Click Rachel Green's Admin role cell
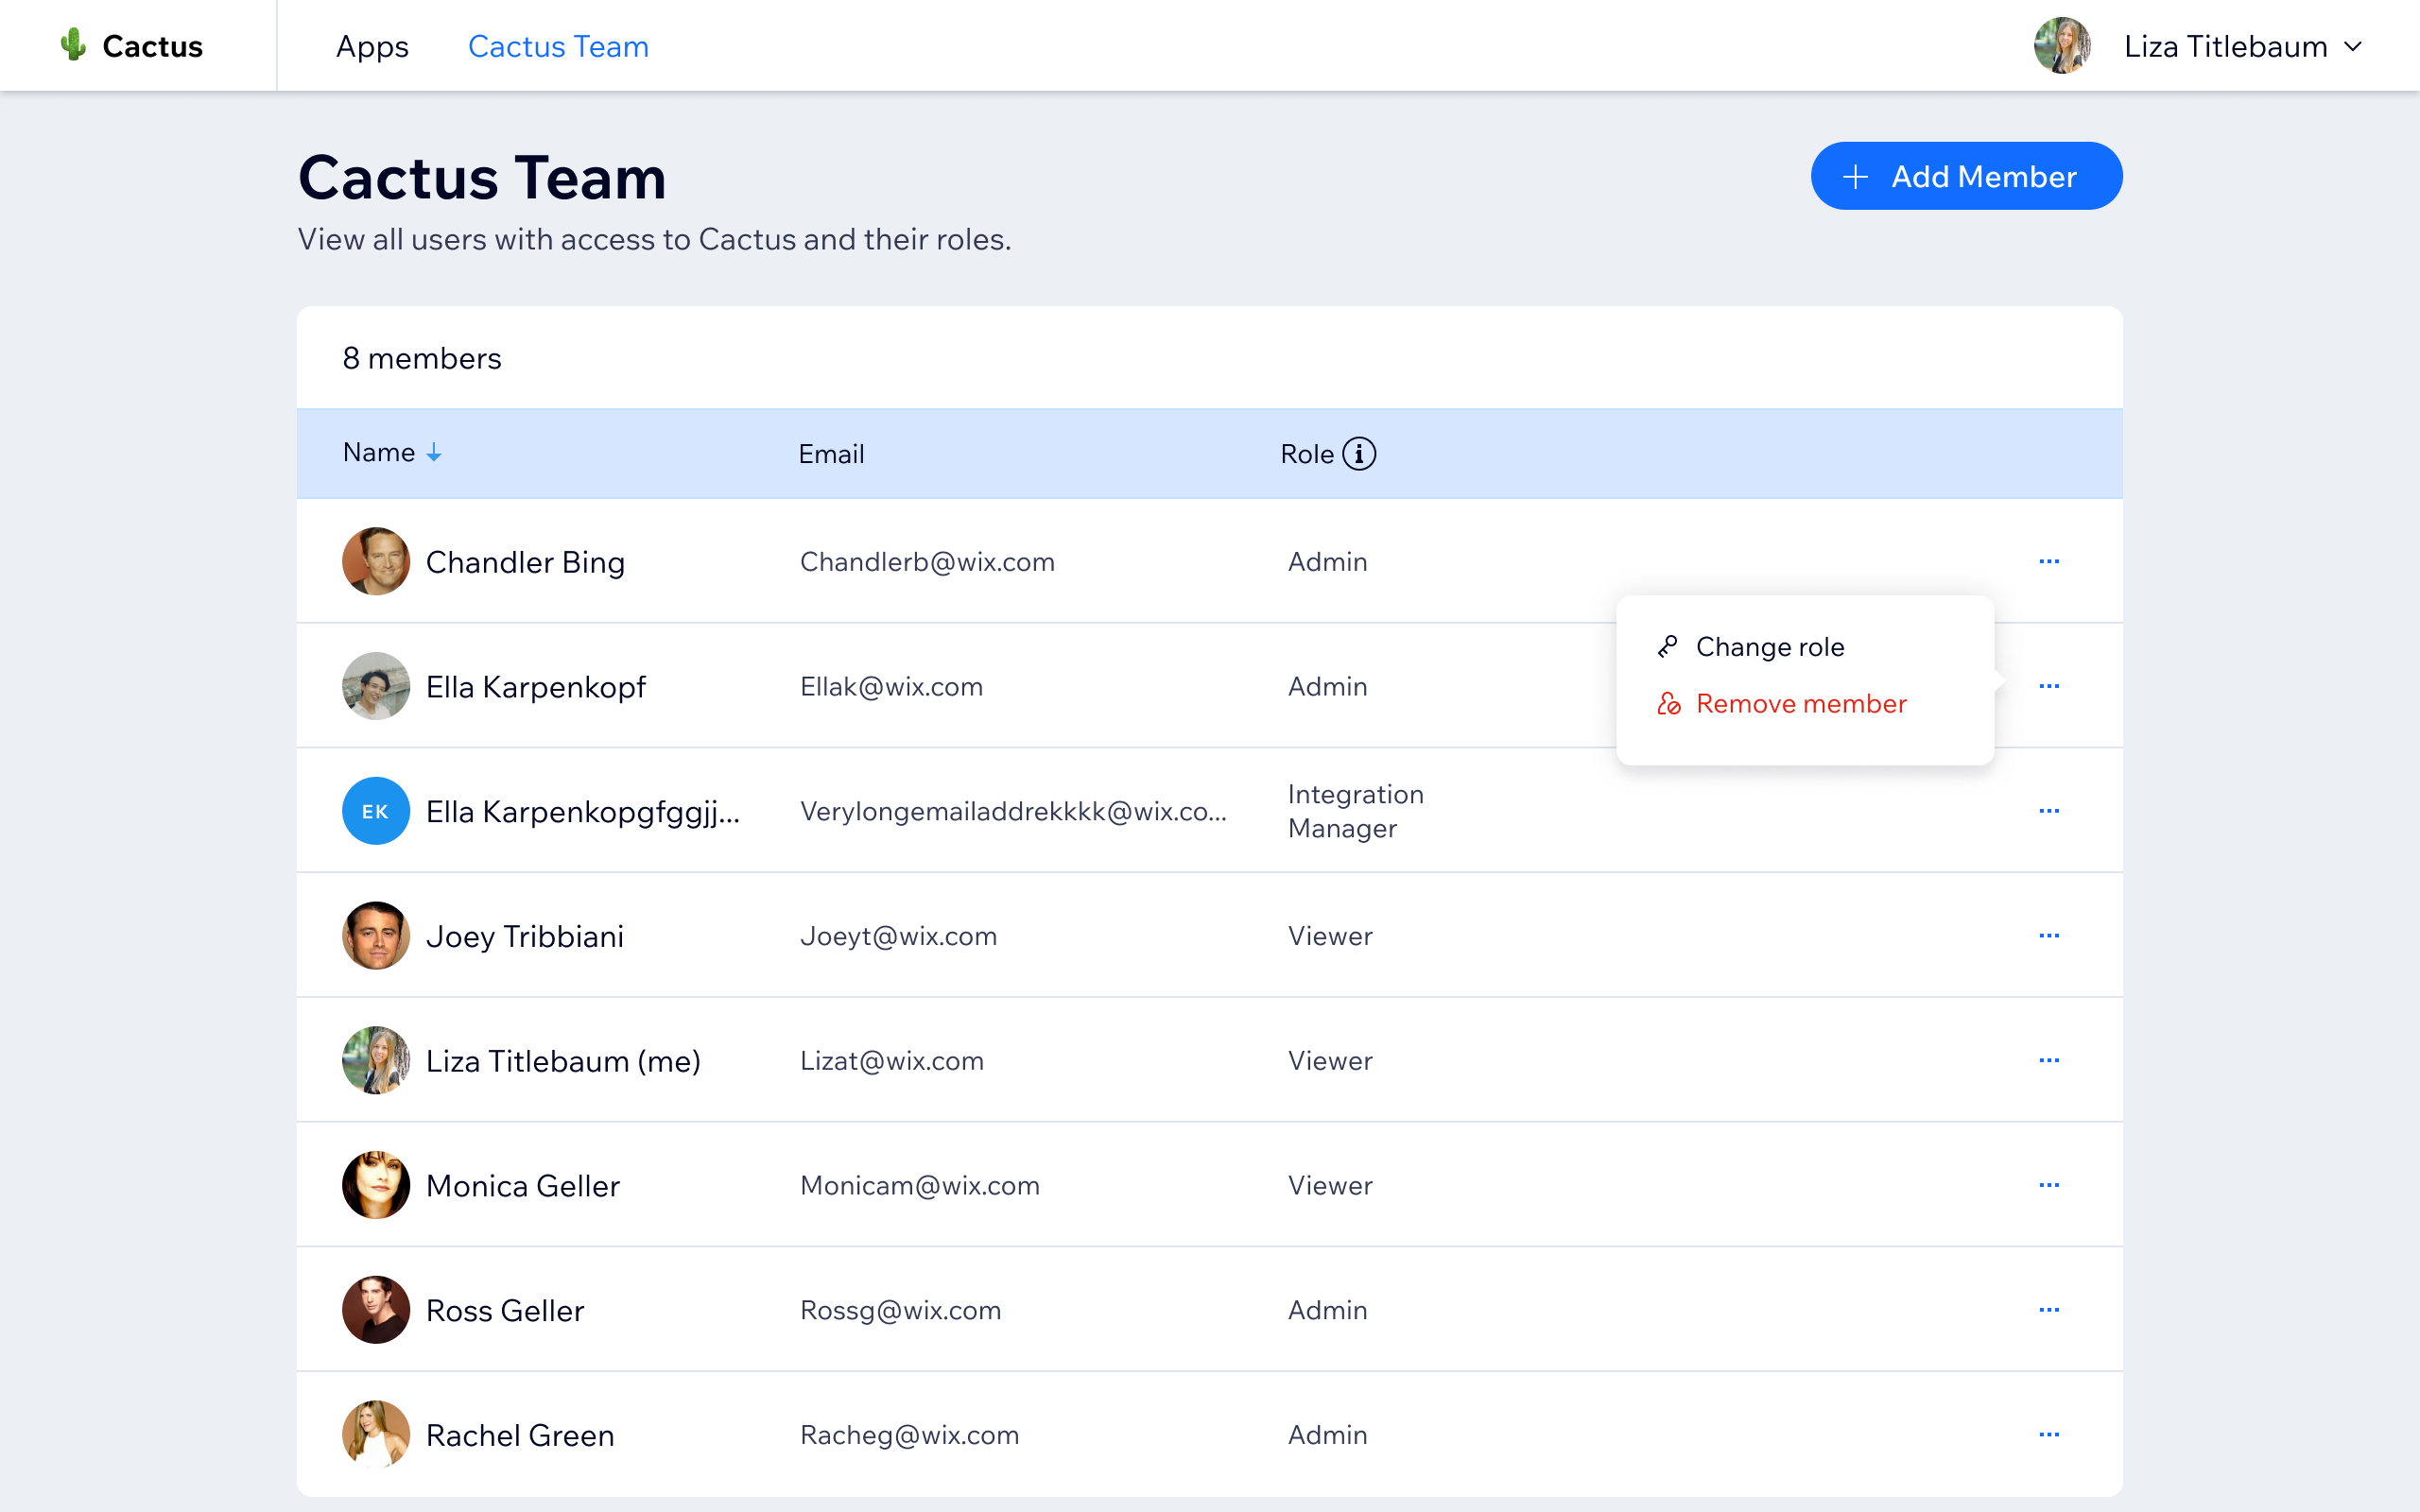The image size is (2420, 1512). (x=1327, y=1436)
